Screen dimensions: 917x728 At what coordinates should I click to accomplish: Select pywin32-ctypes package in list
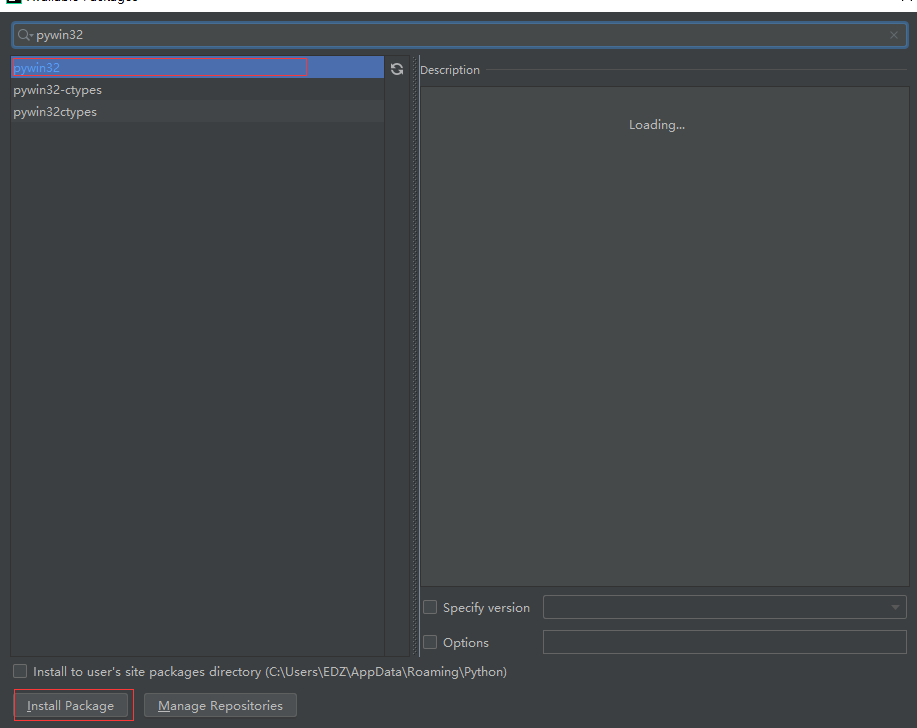[198, 89]
